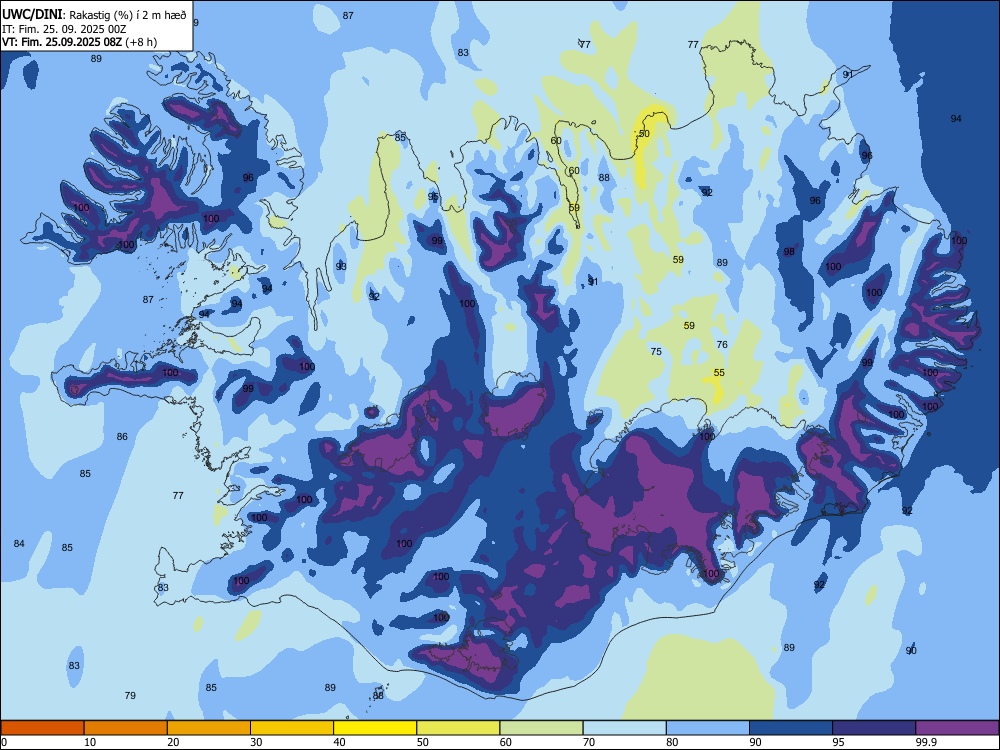Select the 10–20 orange legend swatch
The height and width of the screenshot is (750, 1000).
126,728
